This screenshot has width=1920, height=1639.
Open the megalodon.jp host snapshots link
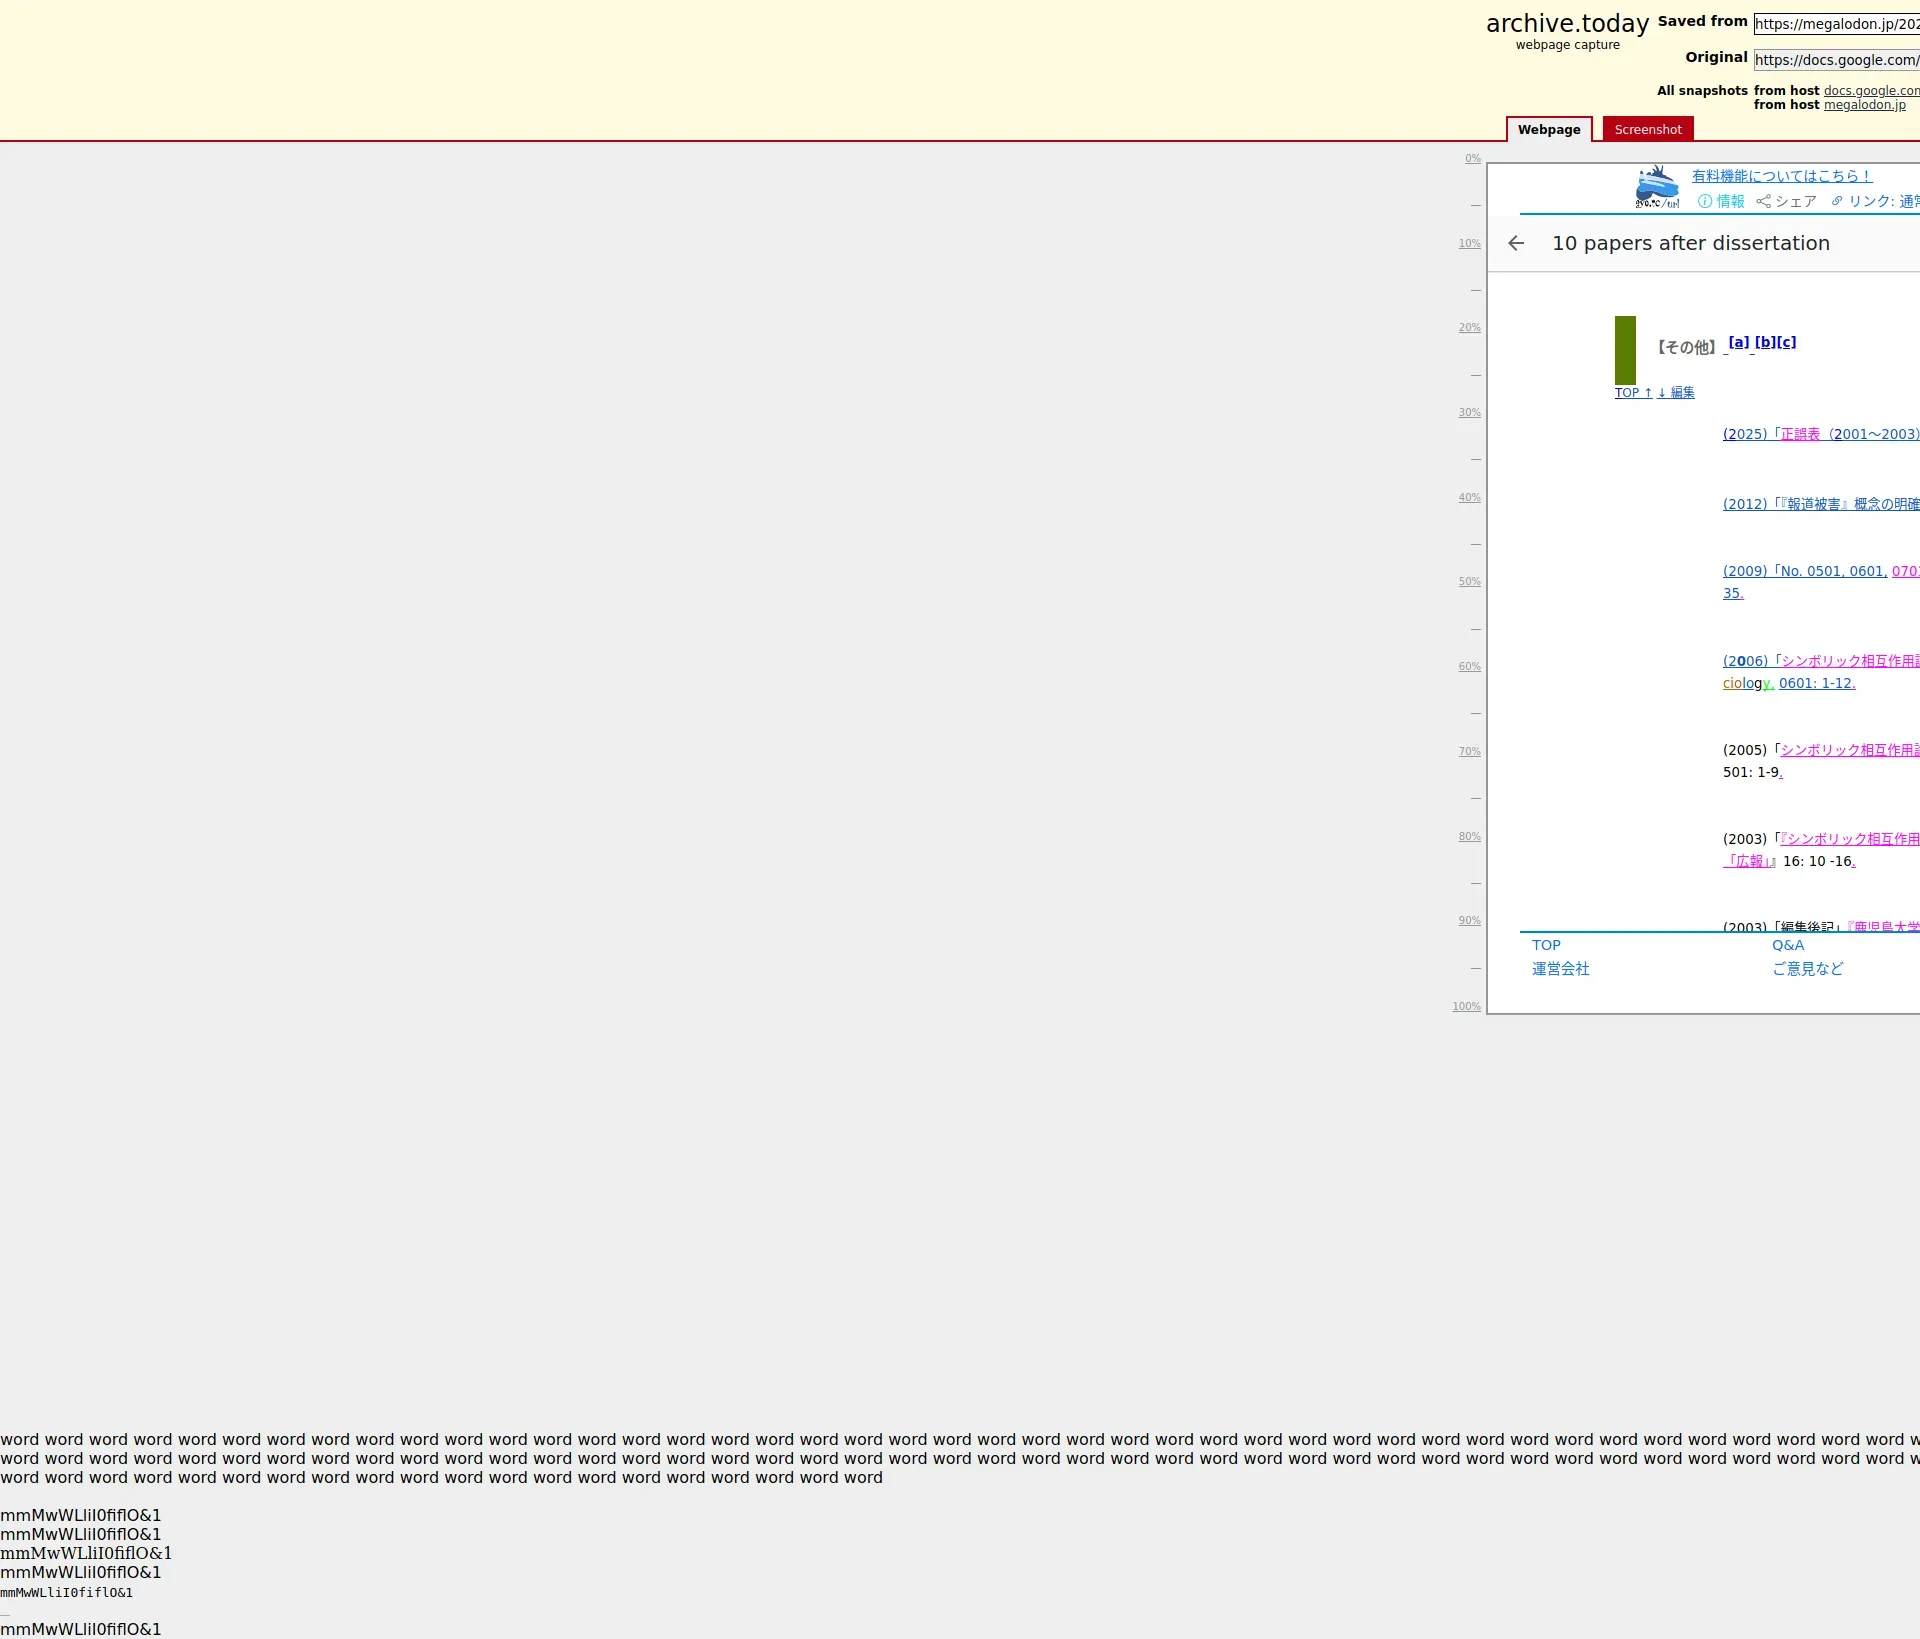point(1864,105)
